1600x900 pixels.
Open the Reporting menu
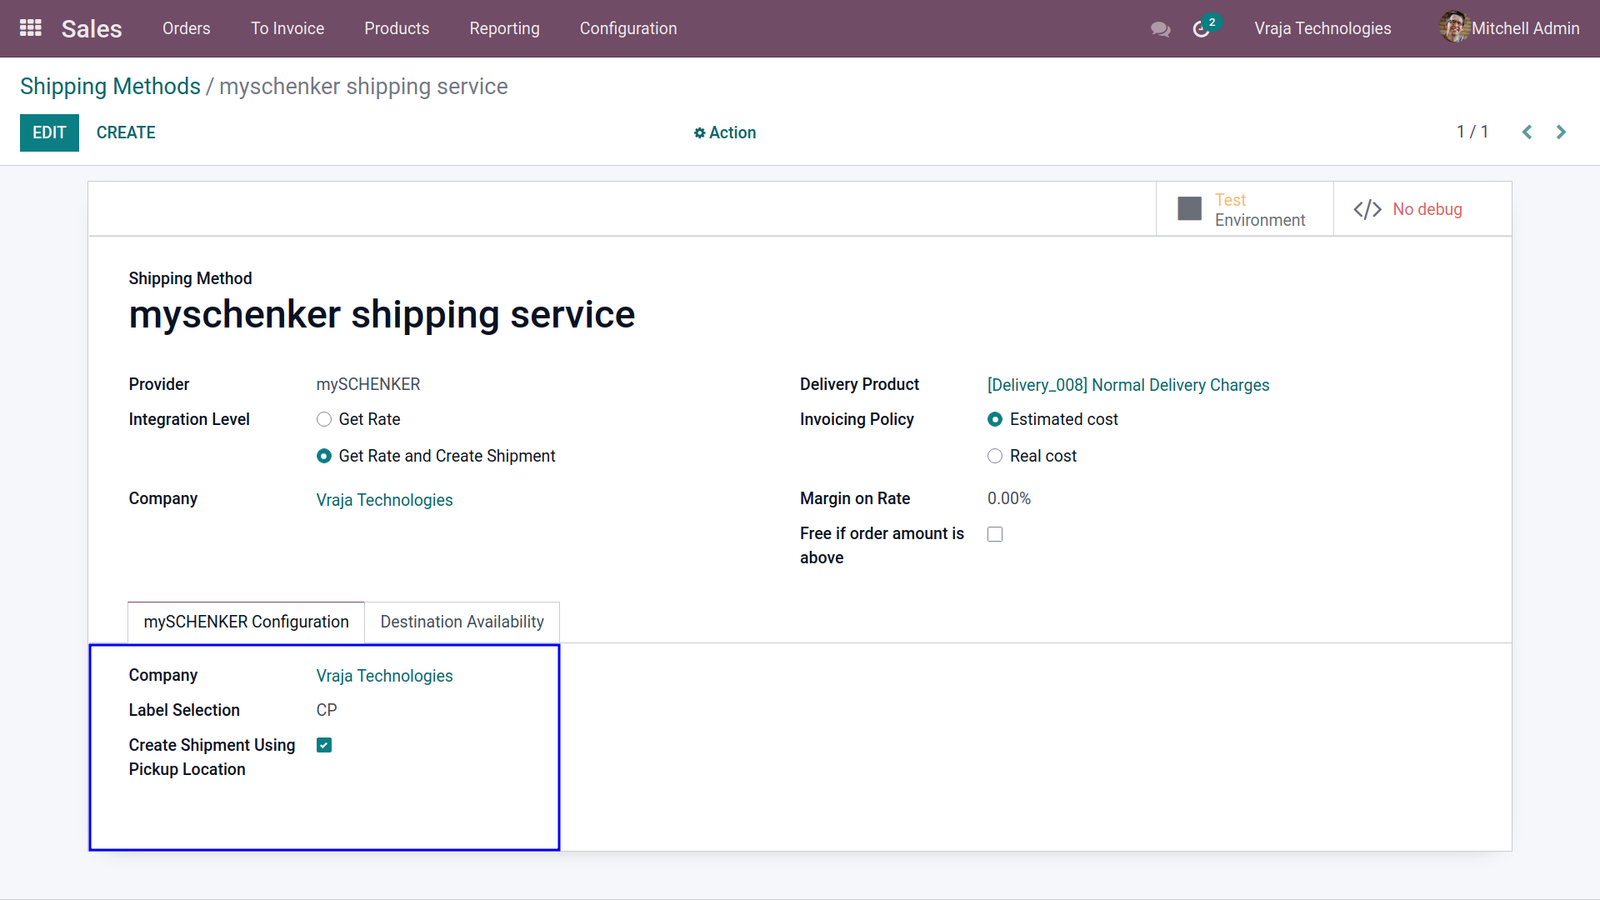coord(504,28)
